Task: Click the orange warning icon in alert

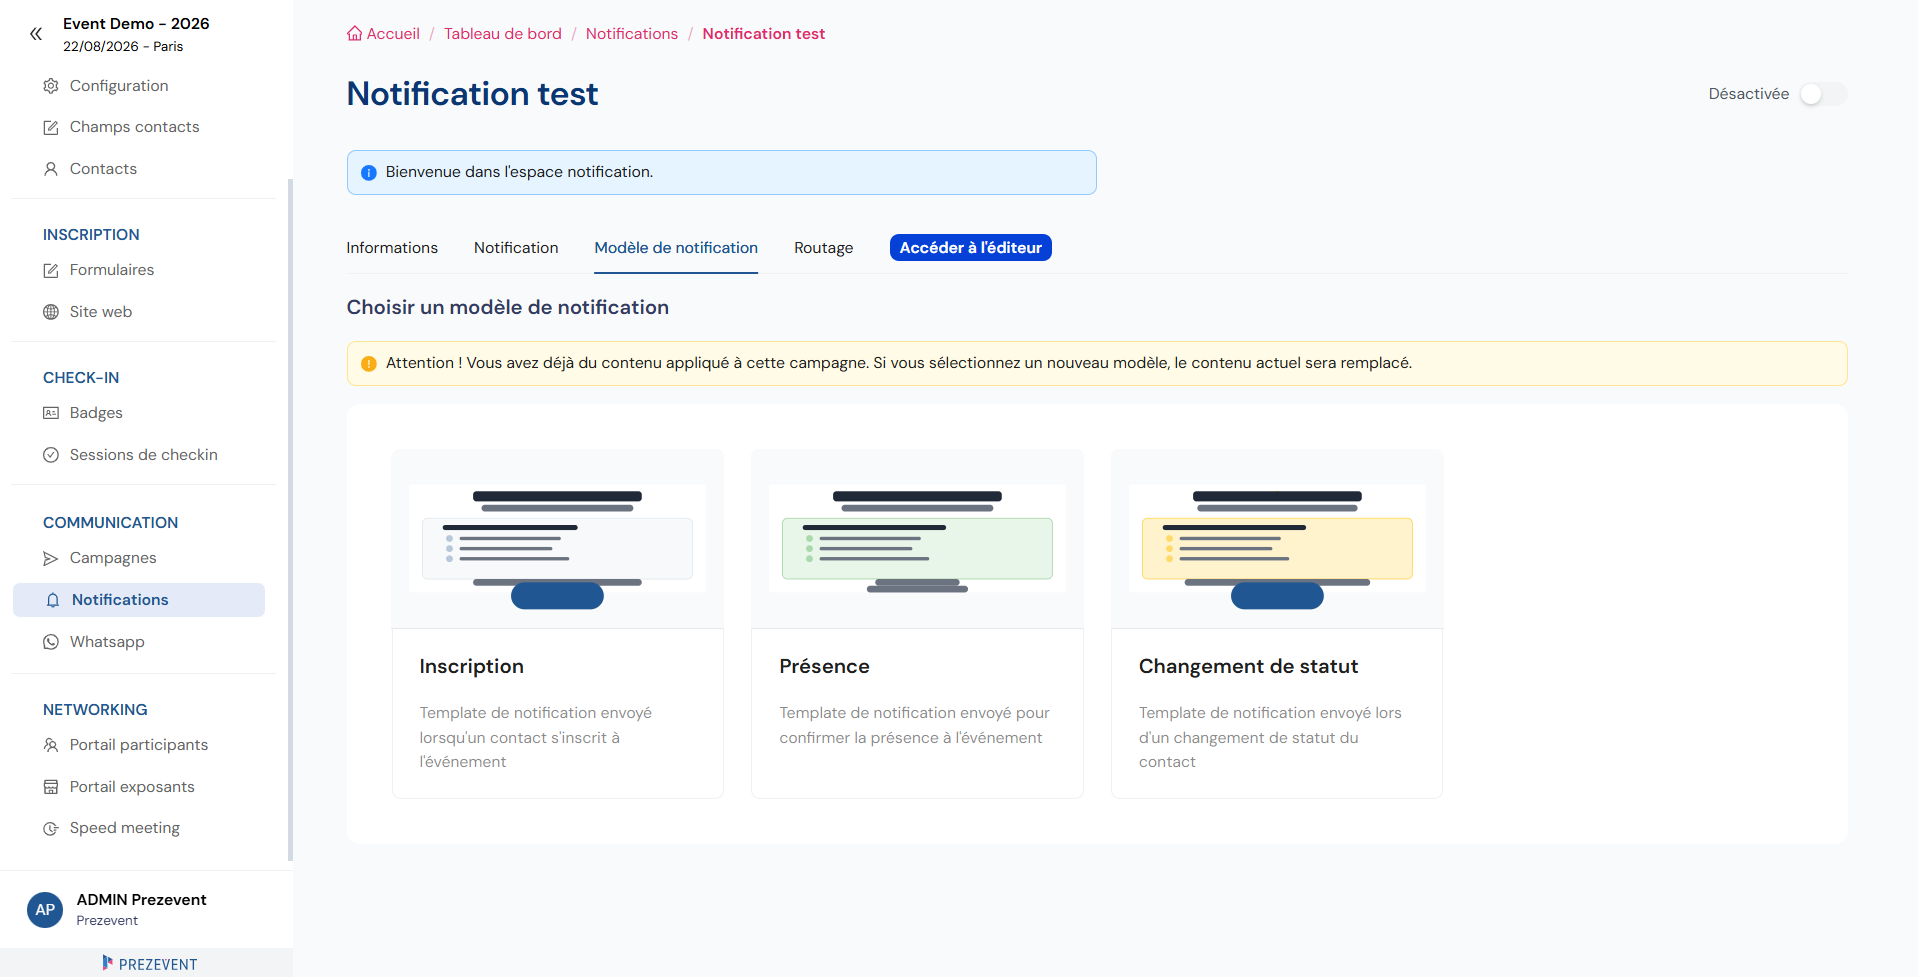Action: pos(368,364)
